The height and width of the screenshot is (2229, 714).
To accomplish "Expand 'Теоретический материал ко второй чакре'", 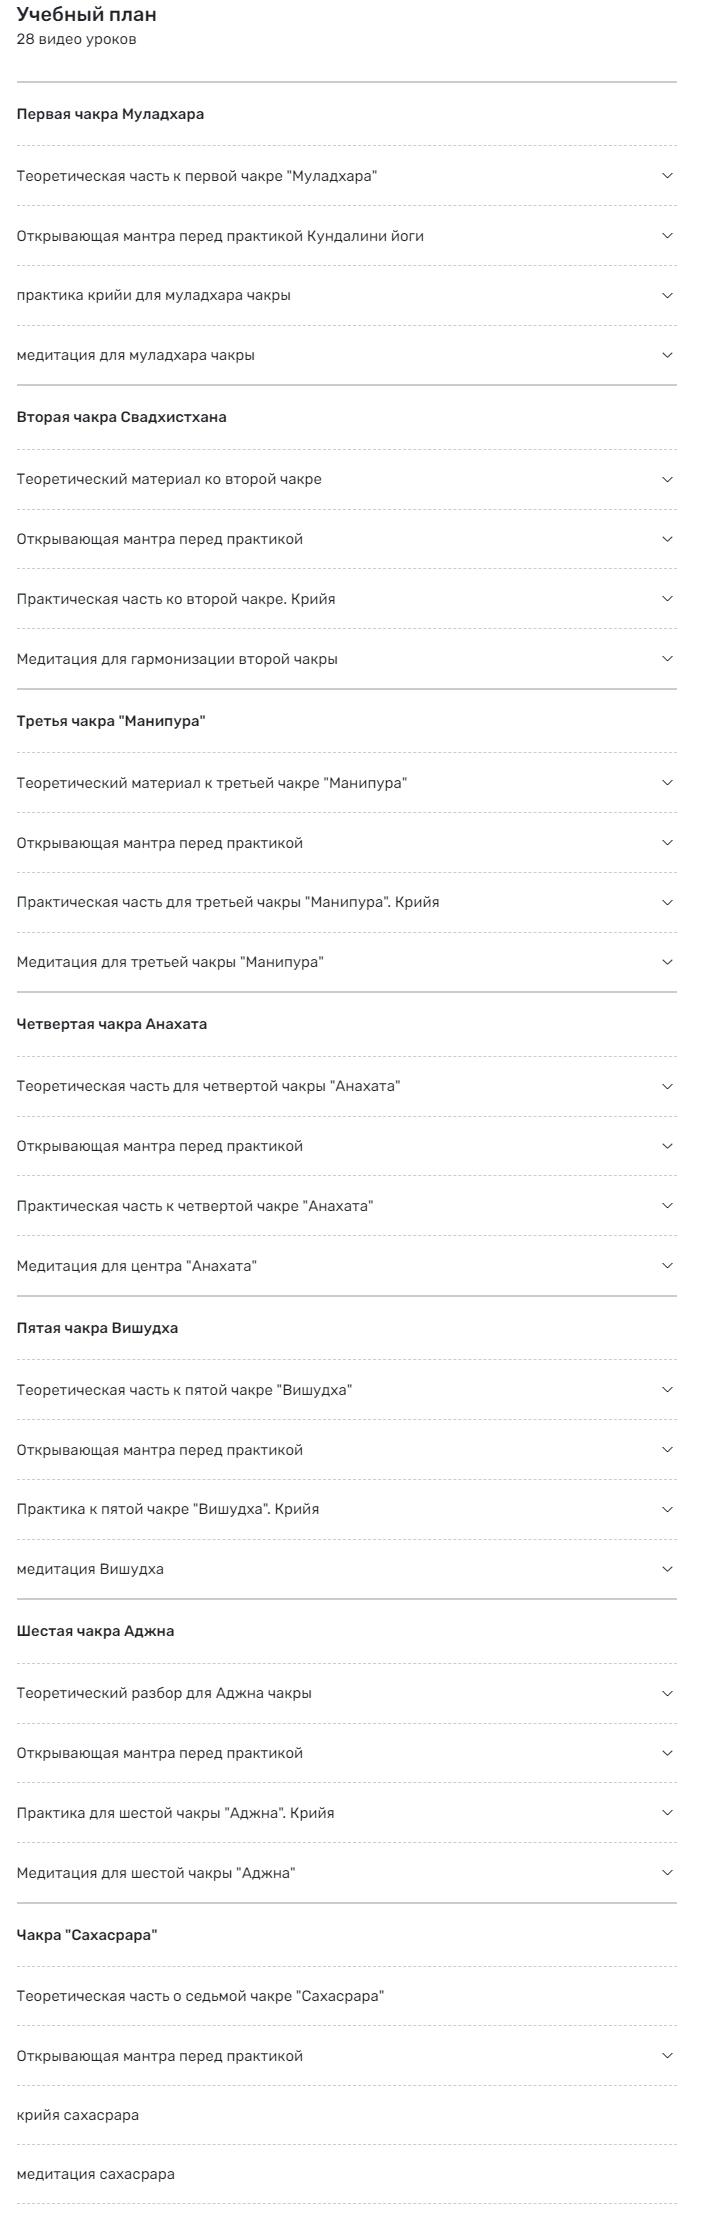I will [x=357, y=479].
